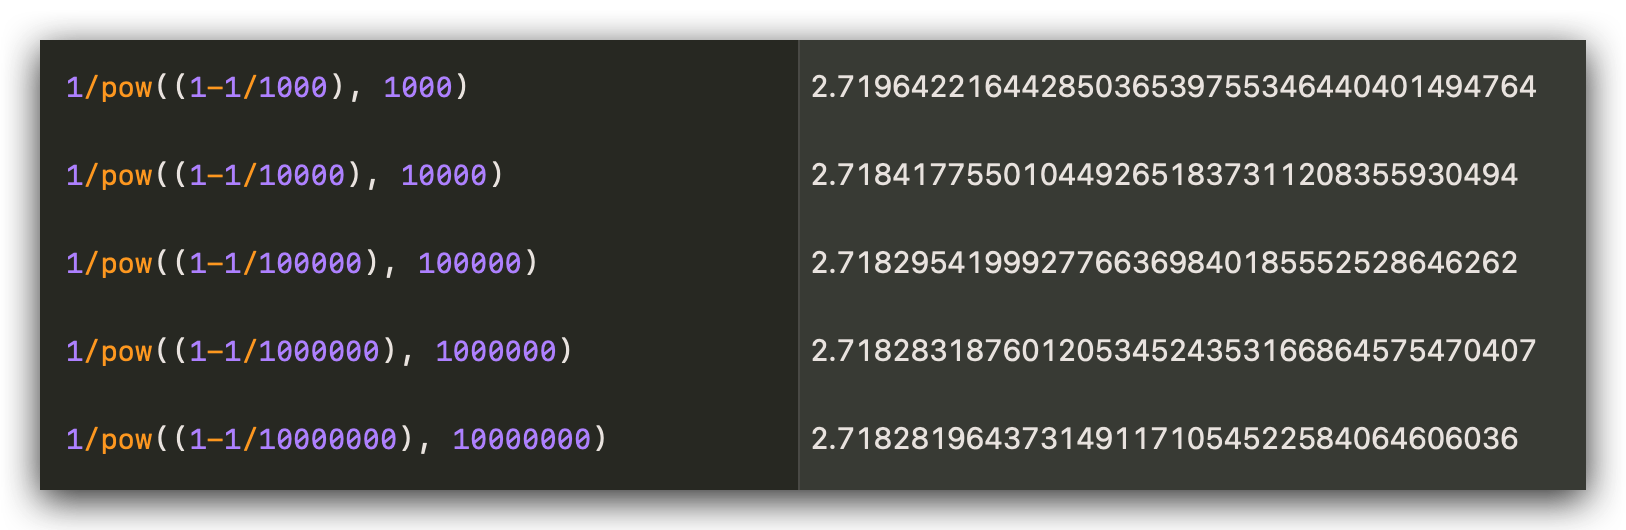Click the pow function name in last line
The image size is (1626, 530).
click(127, 440)
